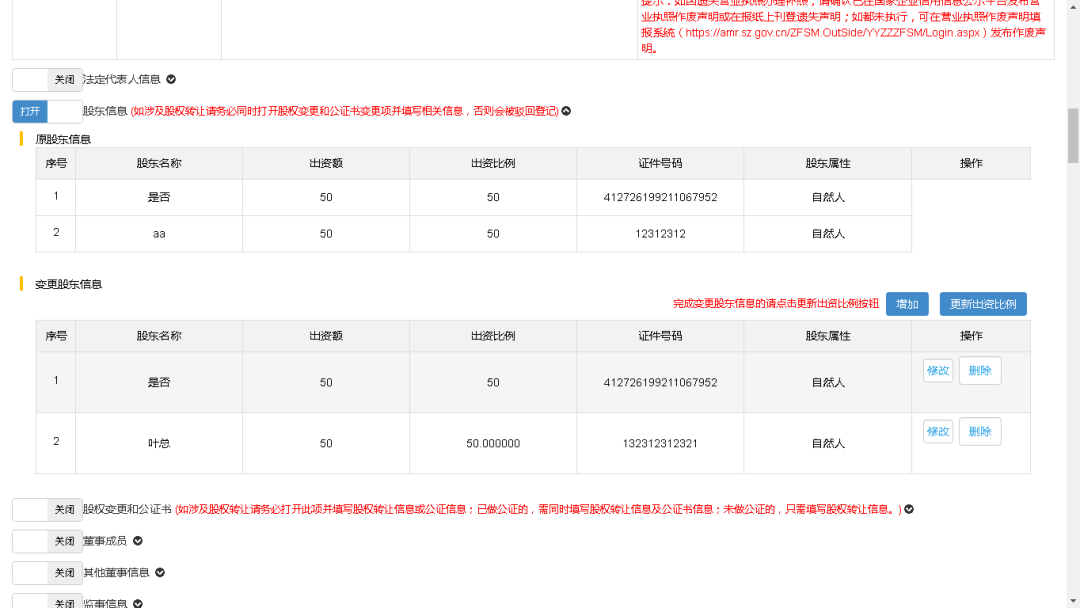
Task: Click name cell 叶总 in changed table
Action: click(x=159, y=443)
